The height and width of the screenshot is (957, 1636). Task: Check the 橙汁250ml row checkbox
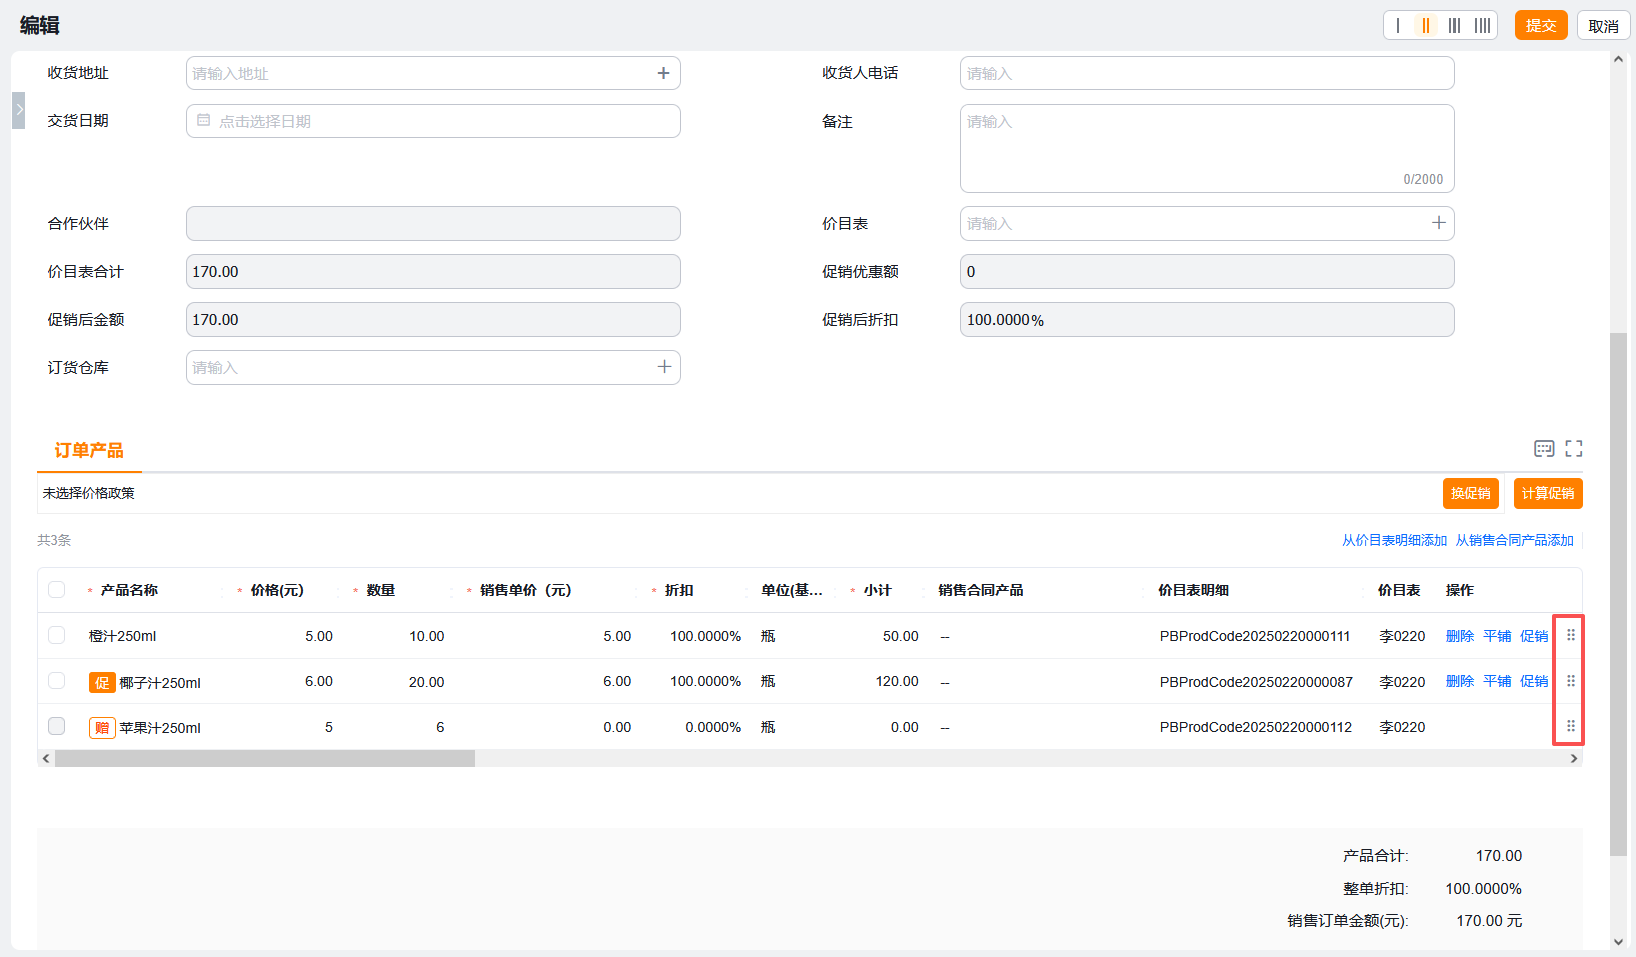pyautogui.click(x=57, y=635)
